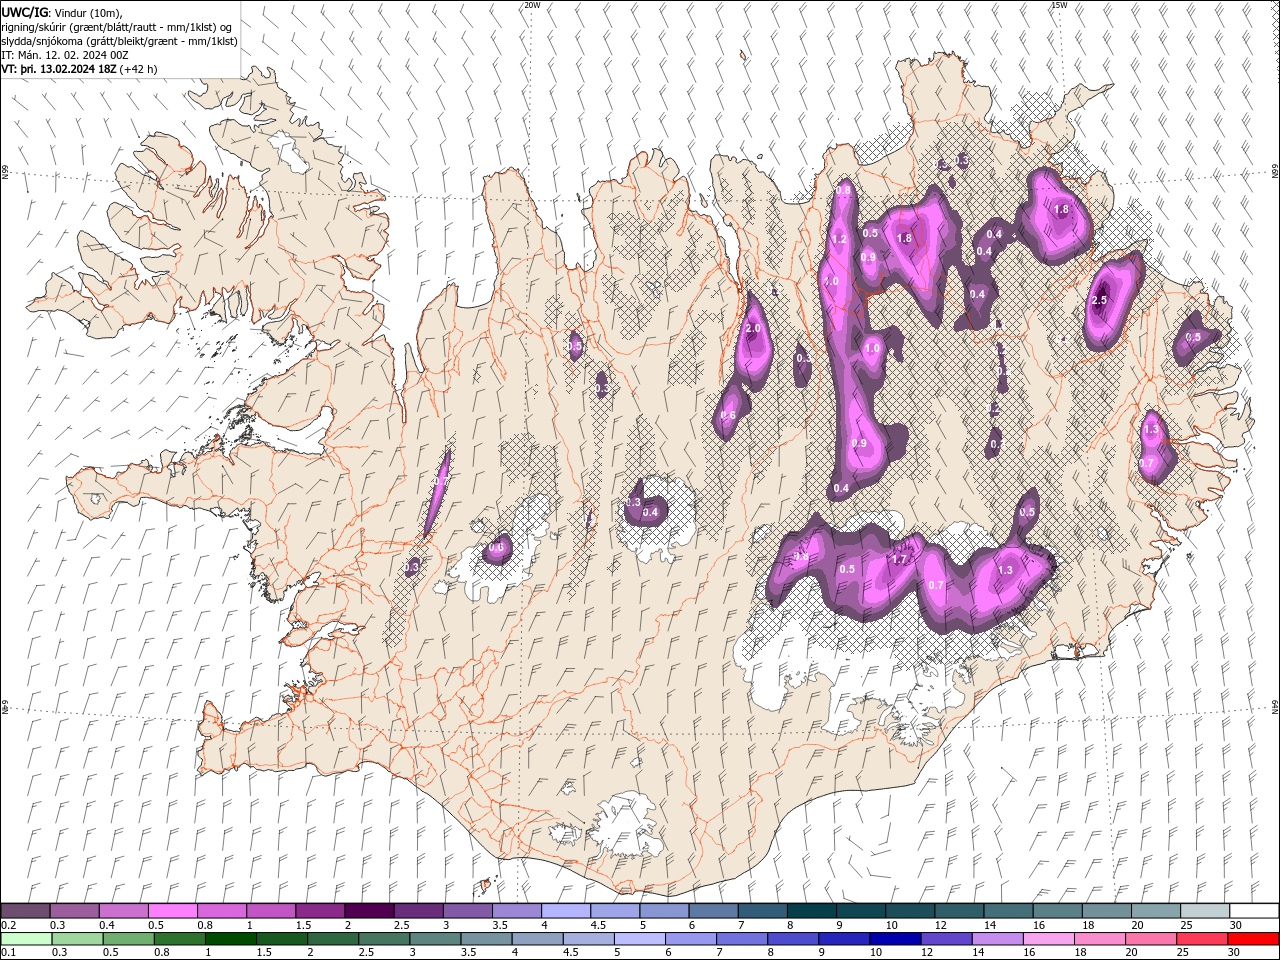
Task: Click the pale green 0.1–0.3 rain legend swatch
Action: 26,939
